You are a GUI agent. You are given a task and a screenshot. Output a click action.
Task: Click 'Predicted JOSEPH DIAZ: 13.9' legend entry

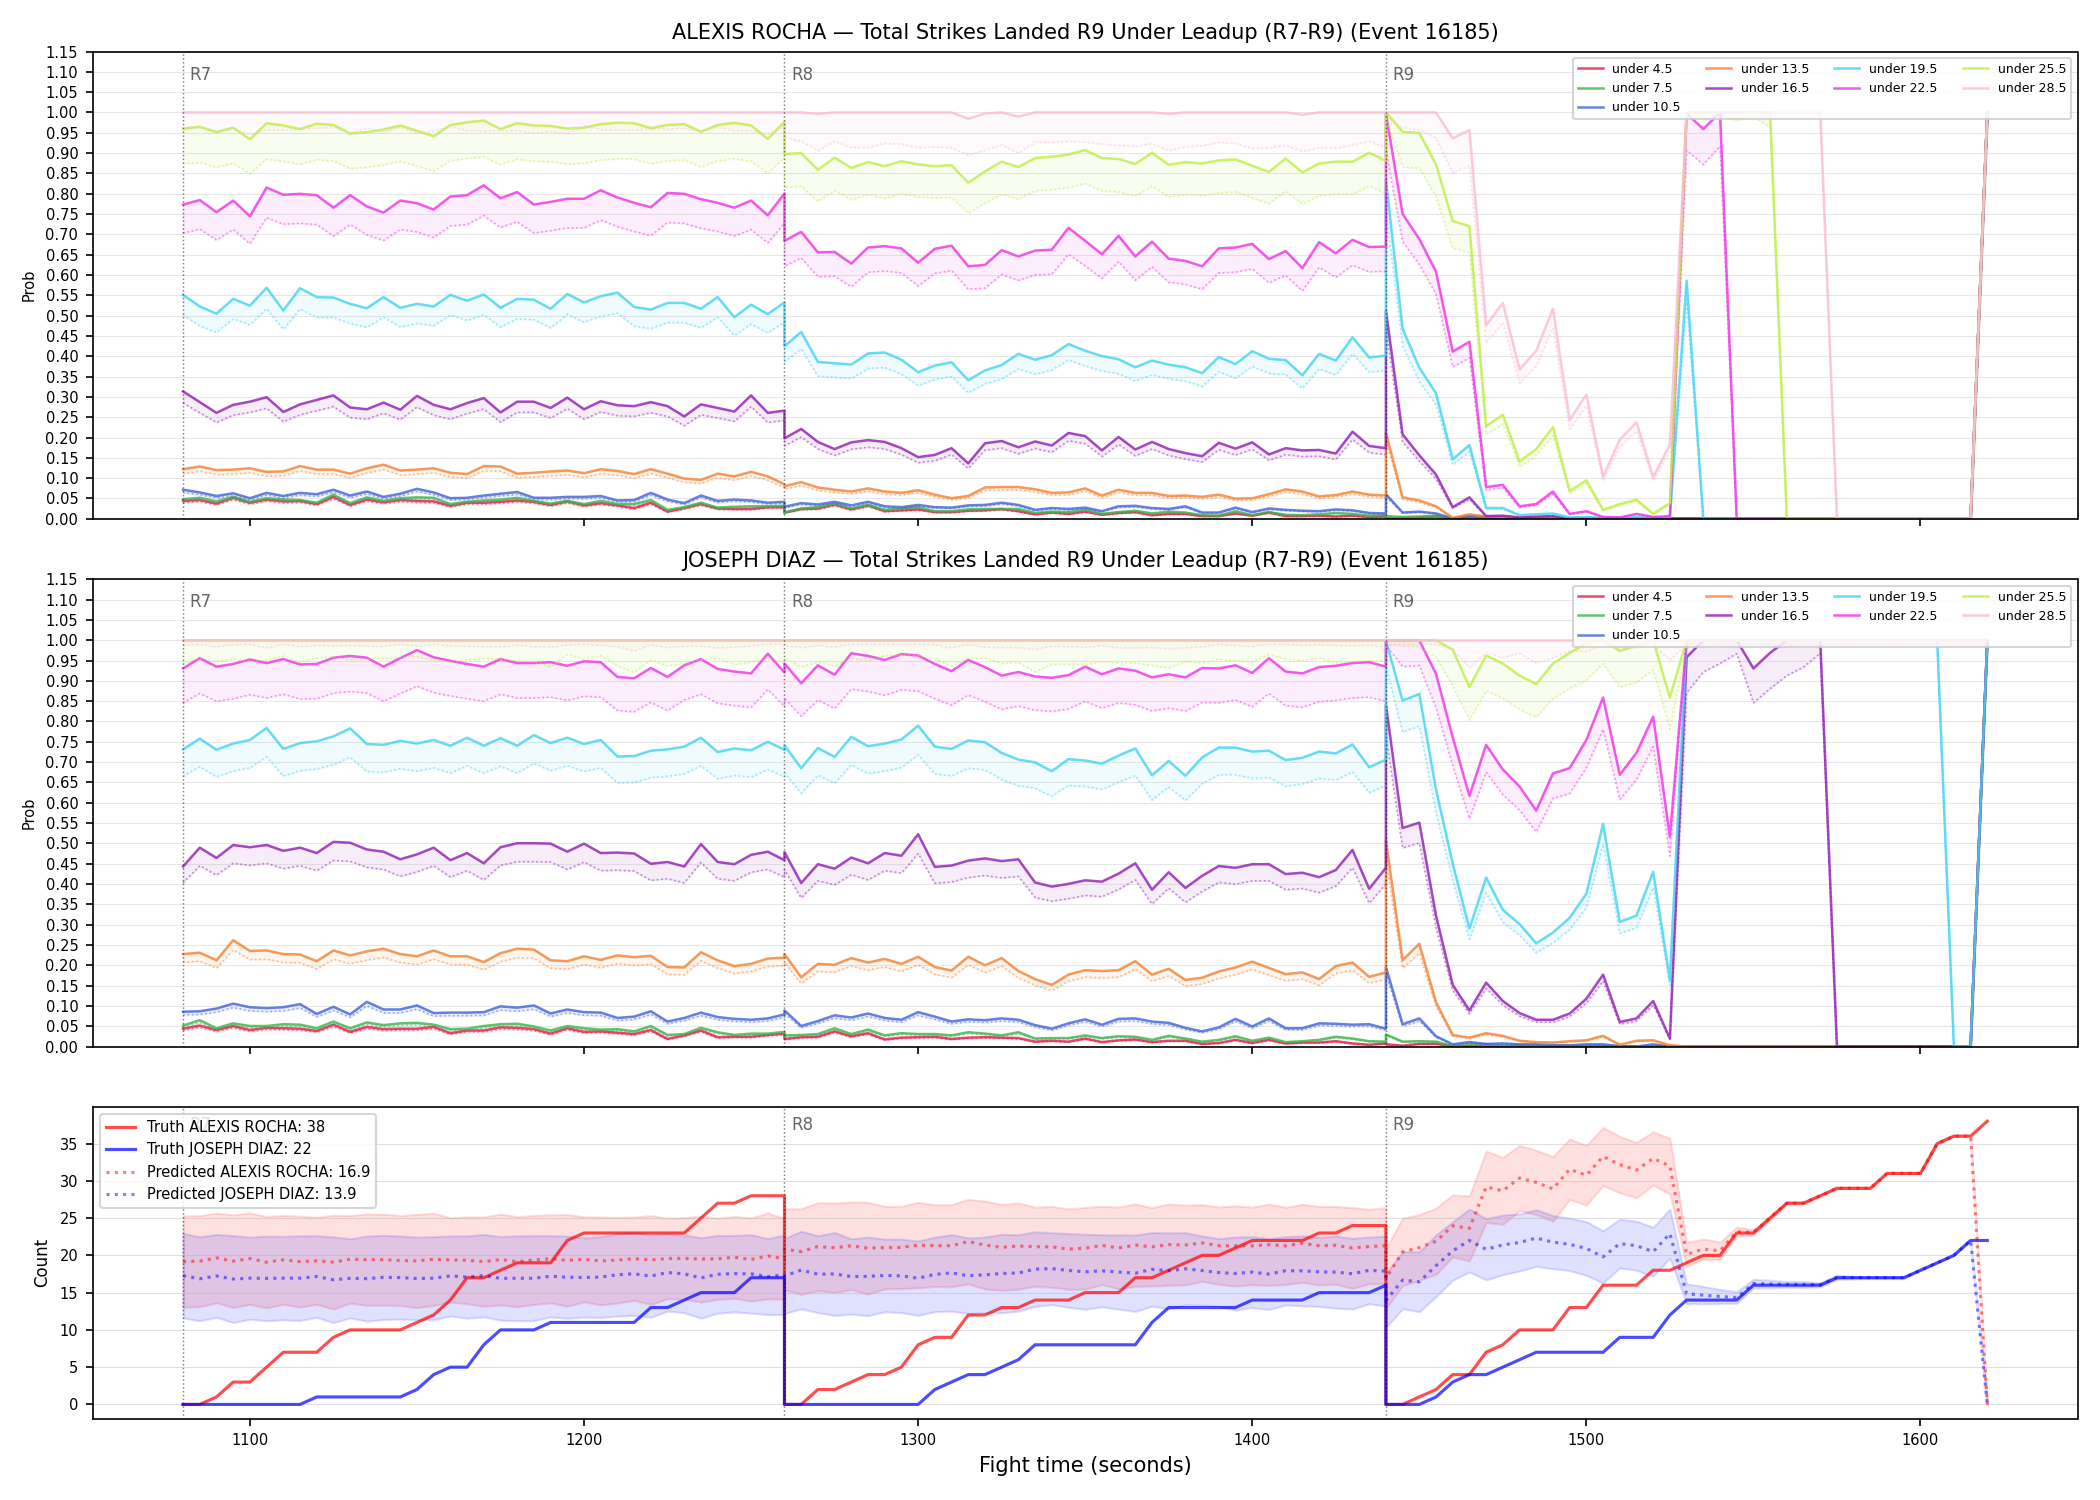click(231, 1193)
